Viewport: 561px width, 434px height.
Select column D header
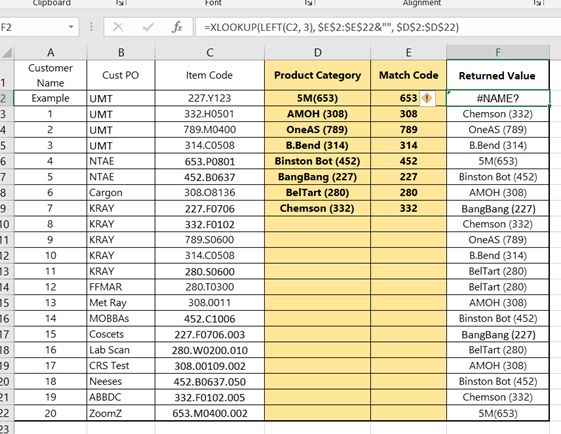317,53
